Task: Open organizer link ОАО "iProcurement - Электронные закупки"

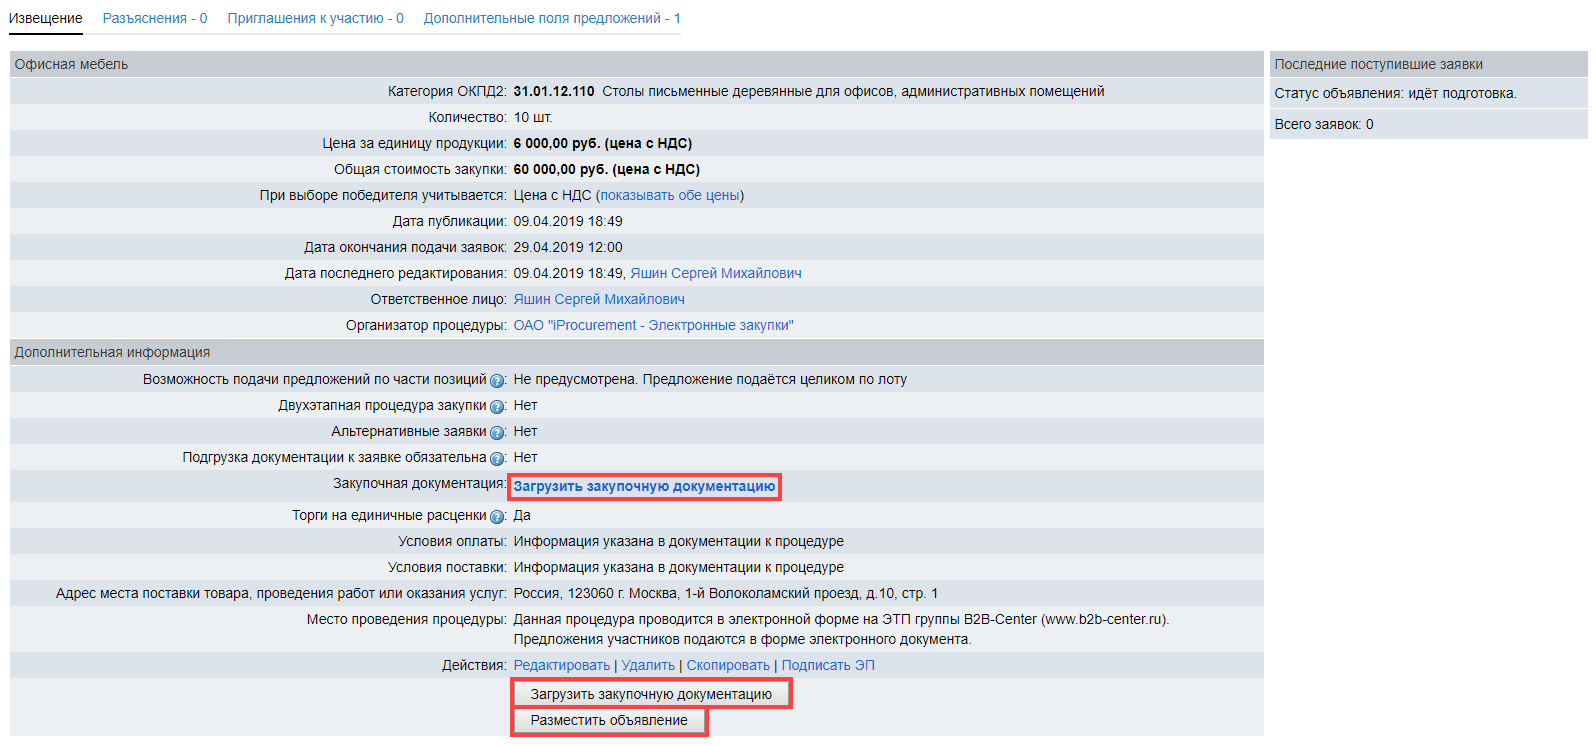Action: [x=653, y=325]
